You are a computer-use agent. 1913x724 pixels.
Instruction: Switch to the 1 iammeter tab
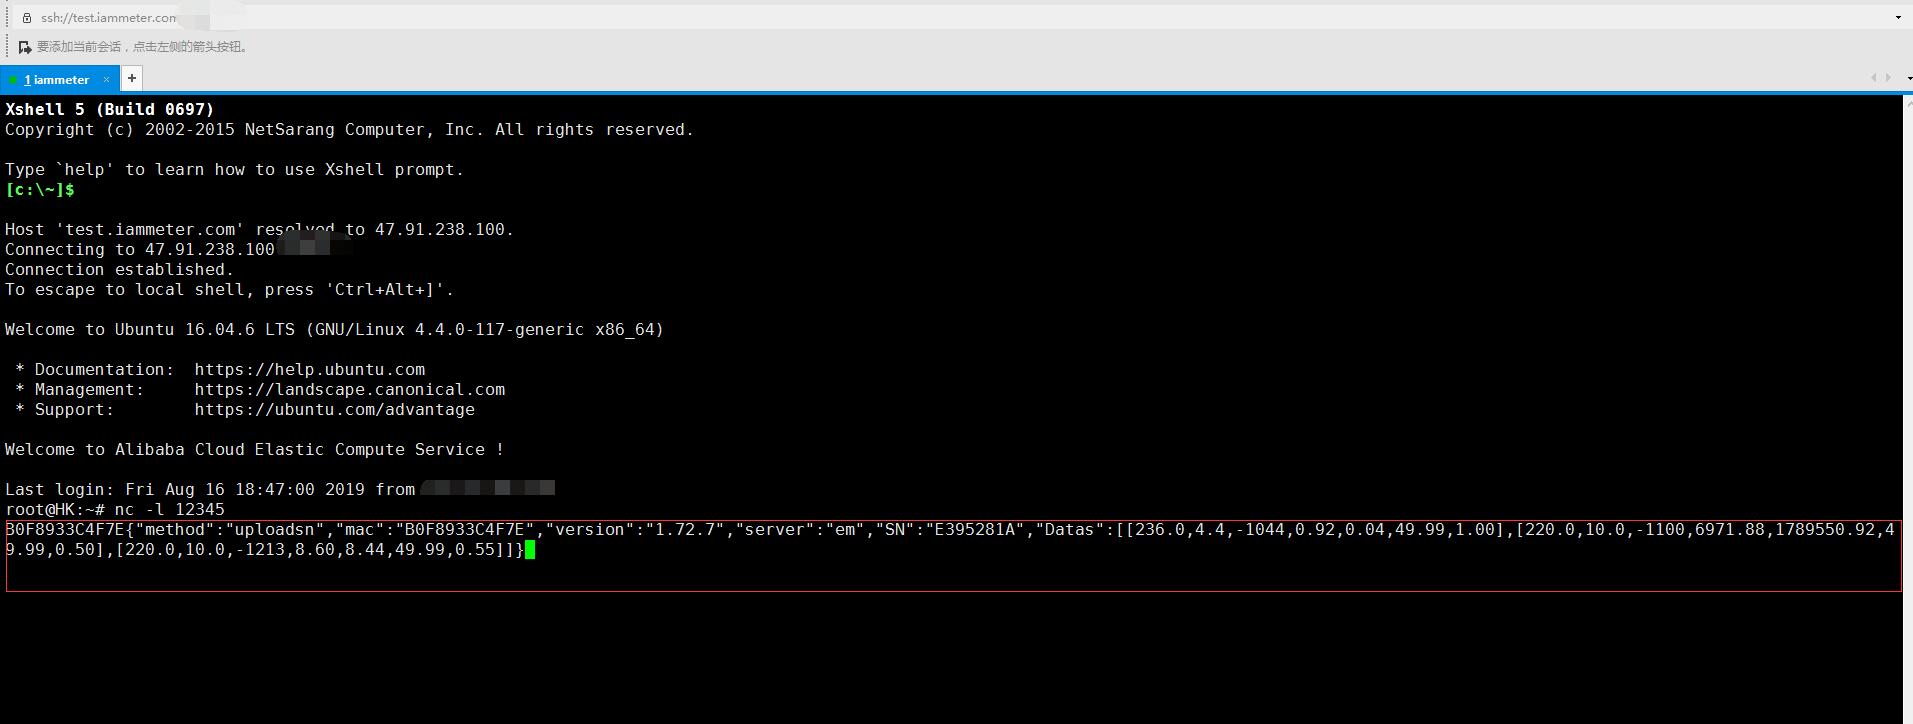click(57, 80)
